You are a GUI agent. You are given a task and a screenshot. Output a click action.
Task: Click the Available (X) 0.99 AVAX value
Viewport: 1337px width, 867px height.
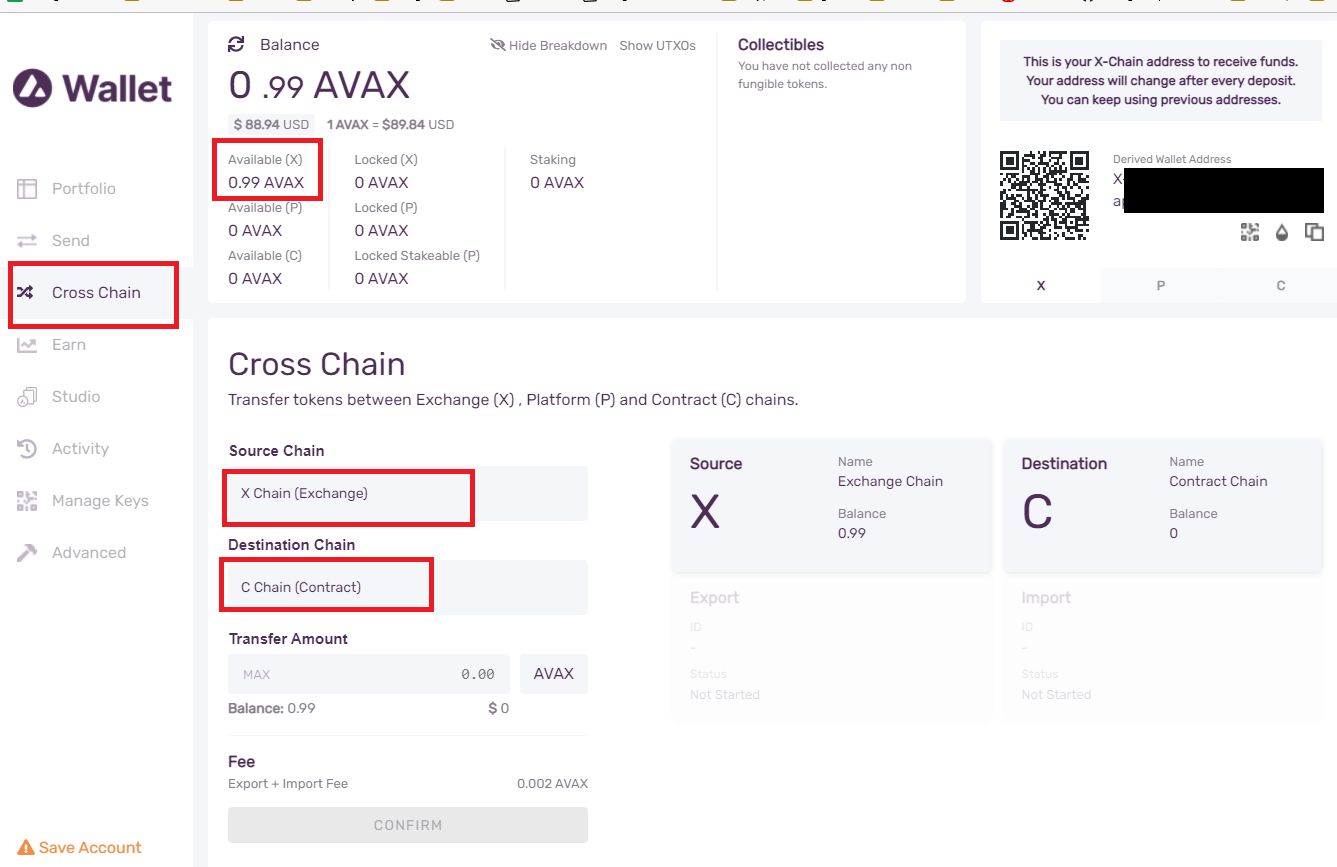tap(266, 182)
